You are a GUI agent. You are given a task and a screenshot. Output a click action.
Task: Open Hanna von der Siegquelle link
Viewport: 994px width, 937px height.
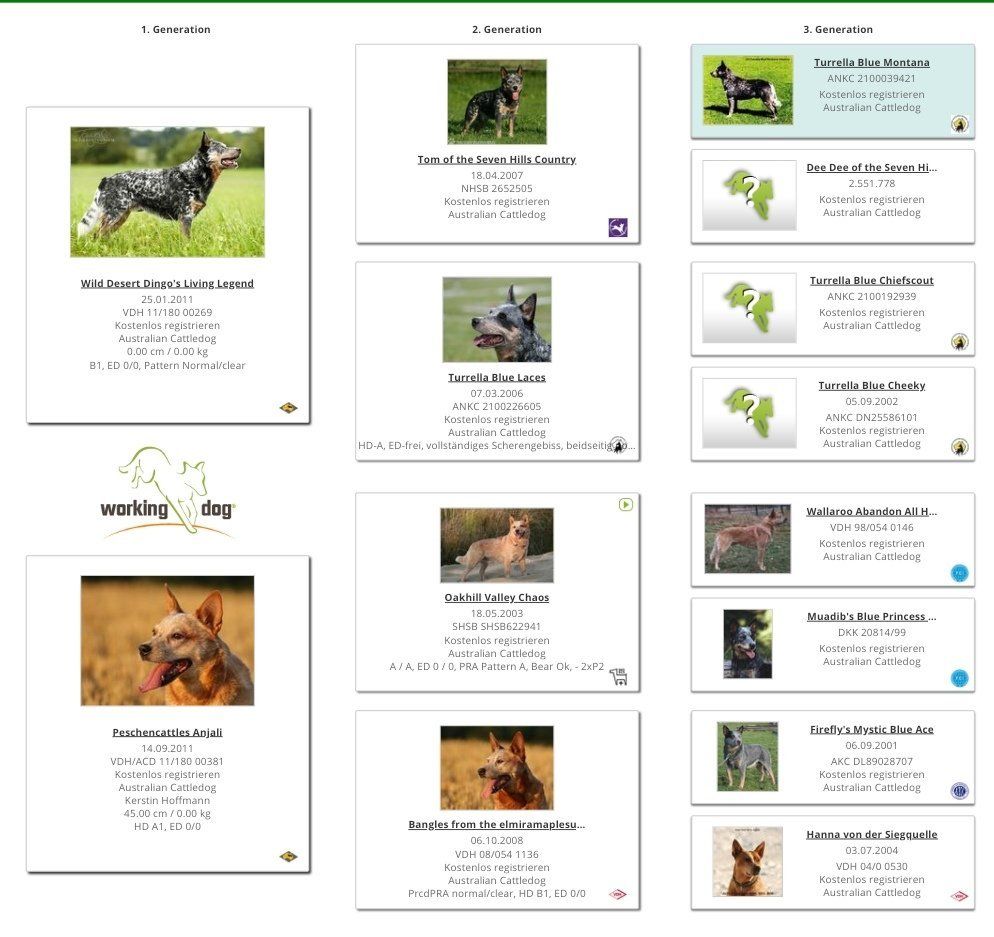(872, 834)
